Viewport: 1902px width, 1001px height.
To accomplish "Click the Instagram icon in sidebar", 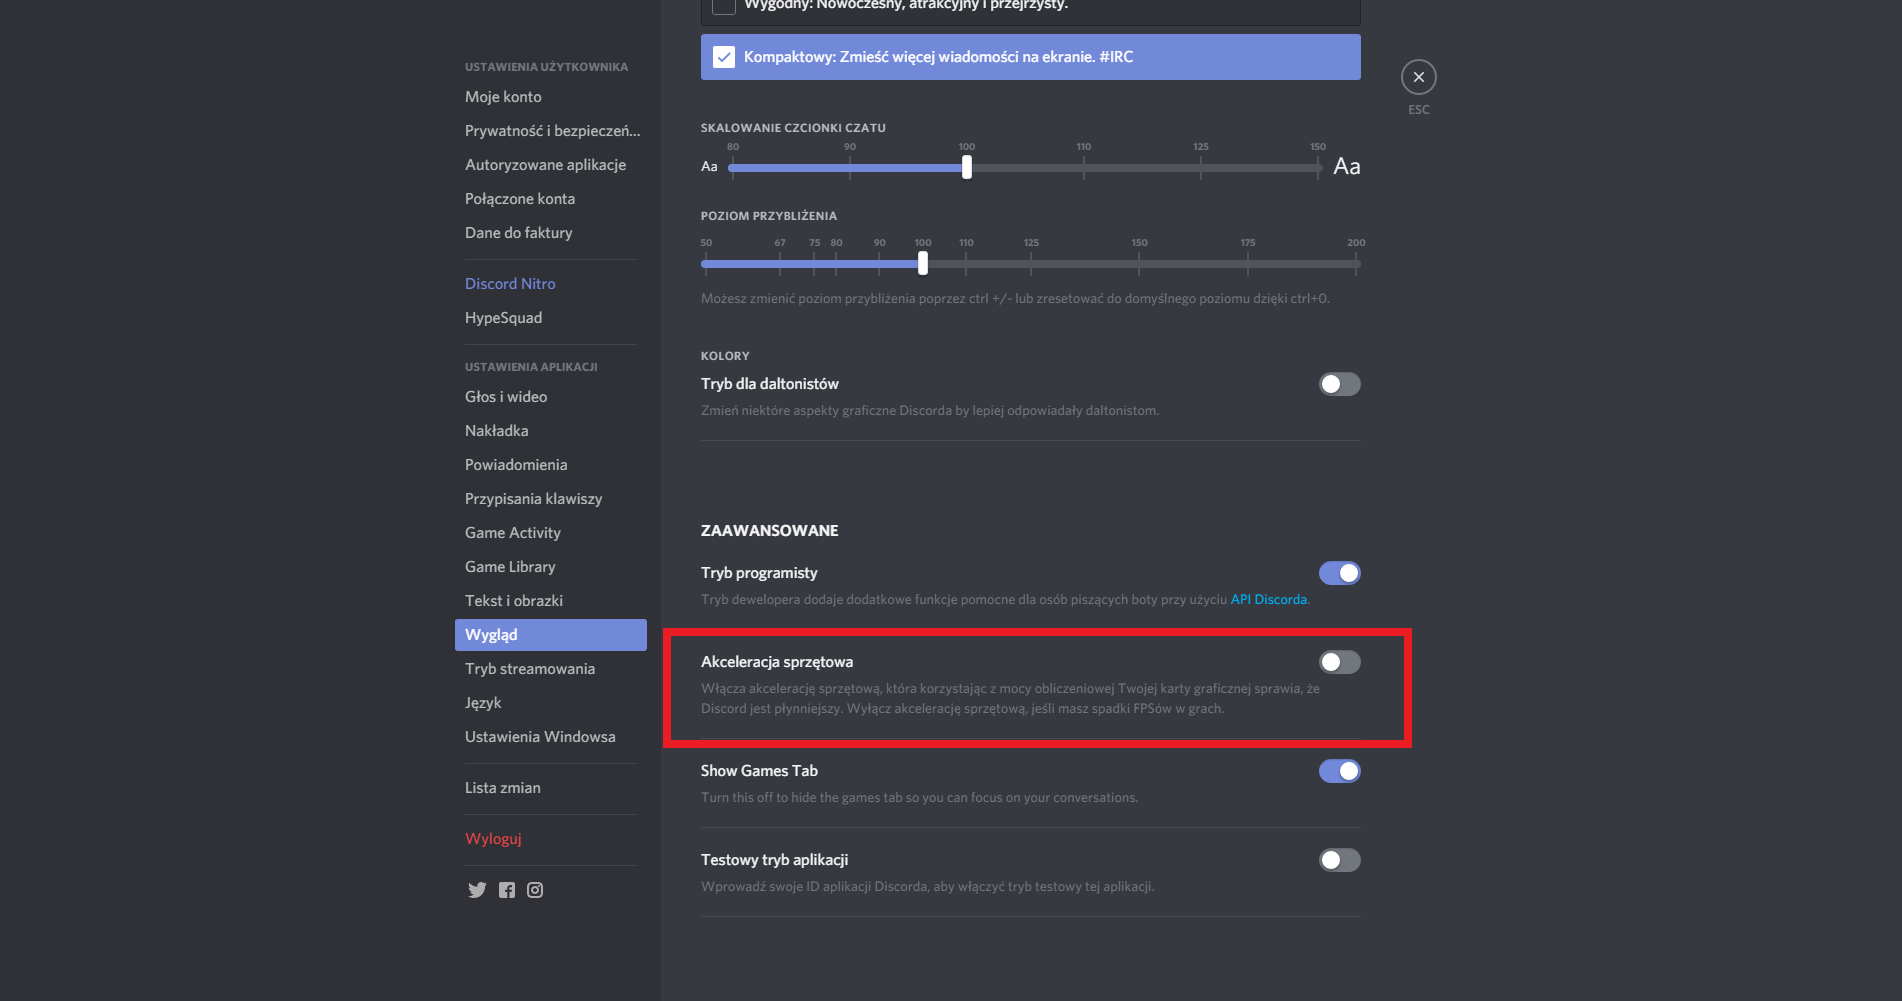I will 535,890.
